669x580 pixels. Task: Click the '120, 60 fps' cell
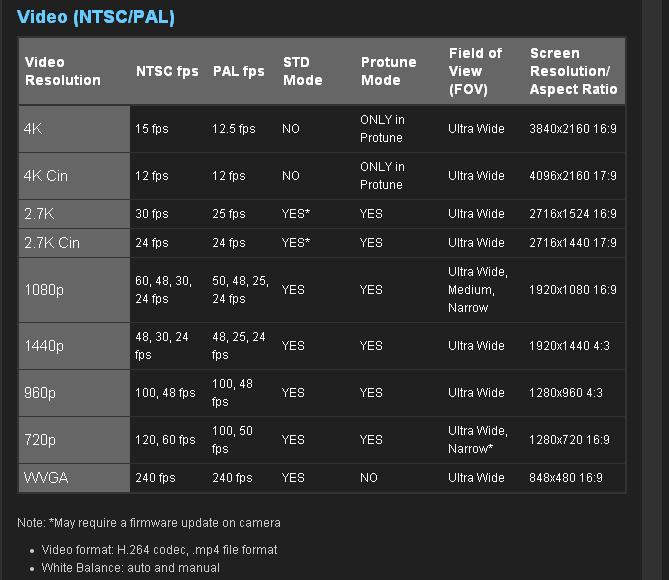coord(165,440)
